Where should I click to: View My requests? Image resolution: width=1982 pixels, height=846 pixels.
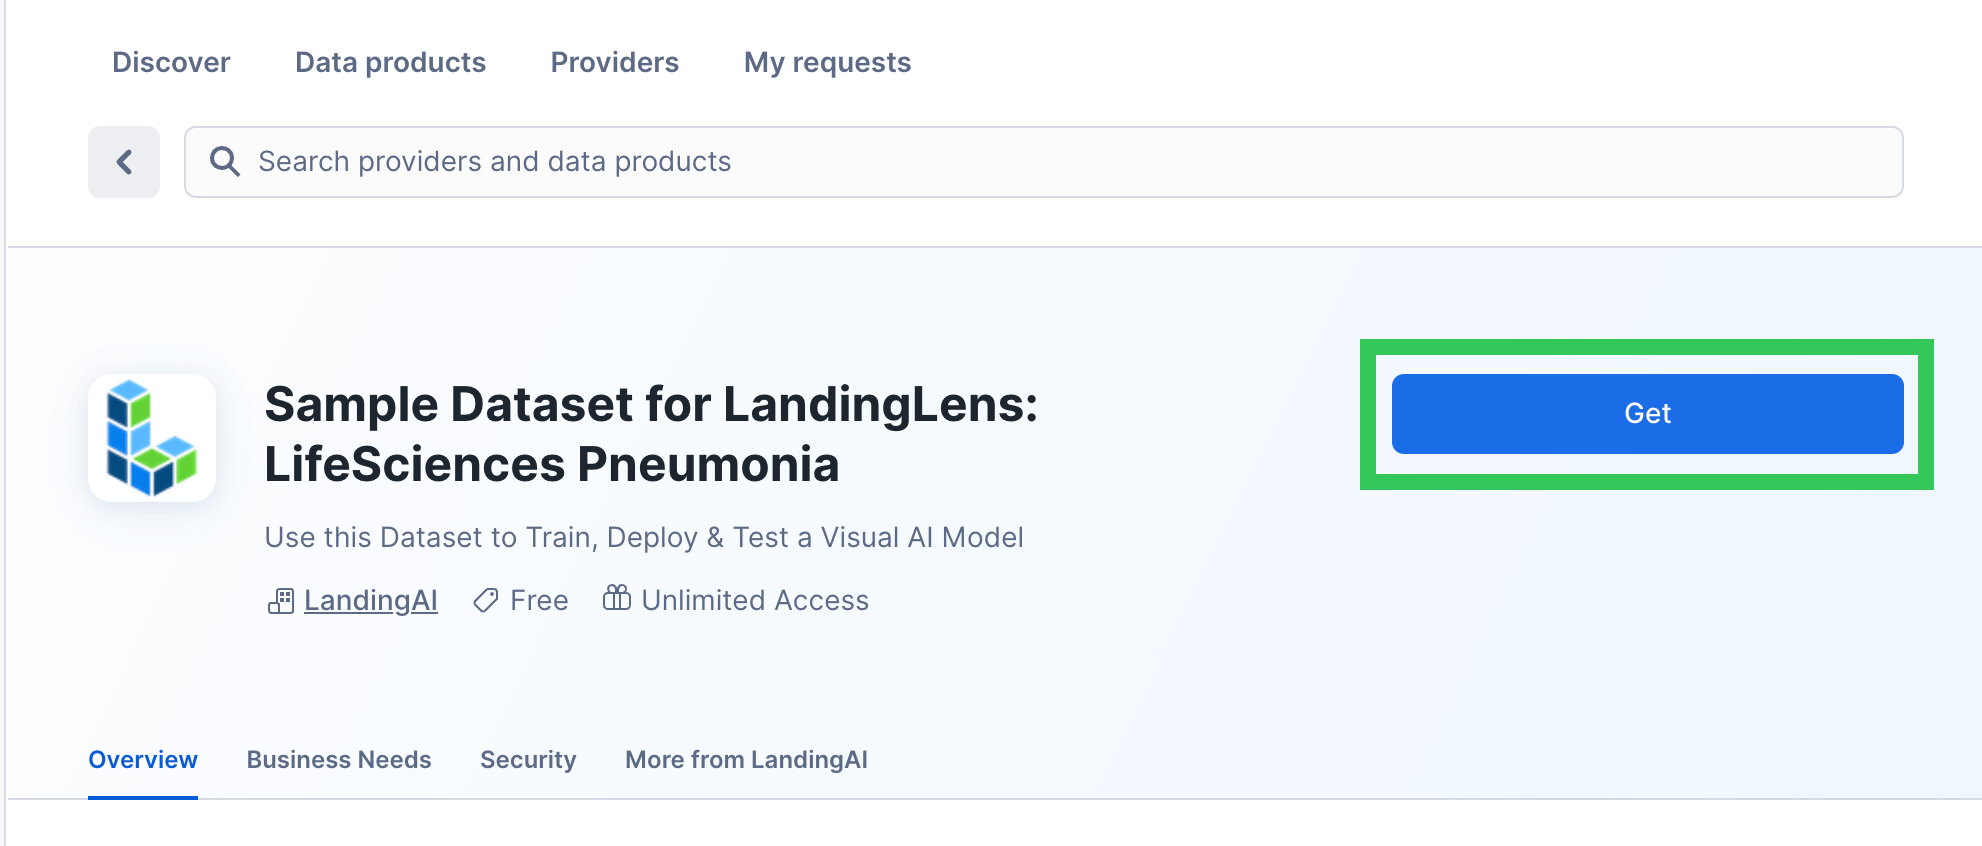pyautogui.click(x=827, y=62)
